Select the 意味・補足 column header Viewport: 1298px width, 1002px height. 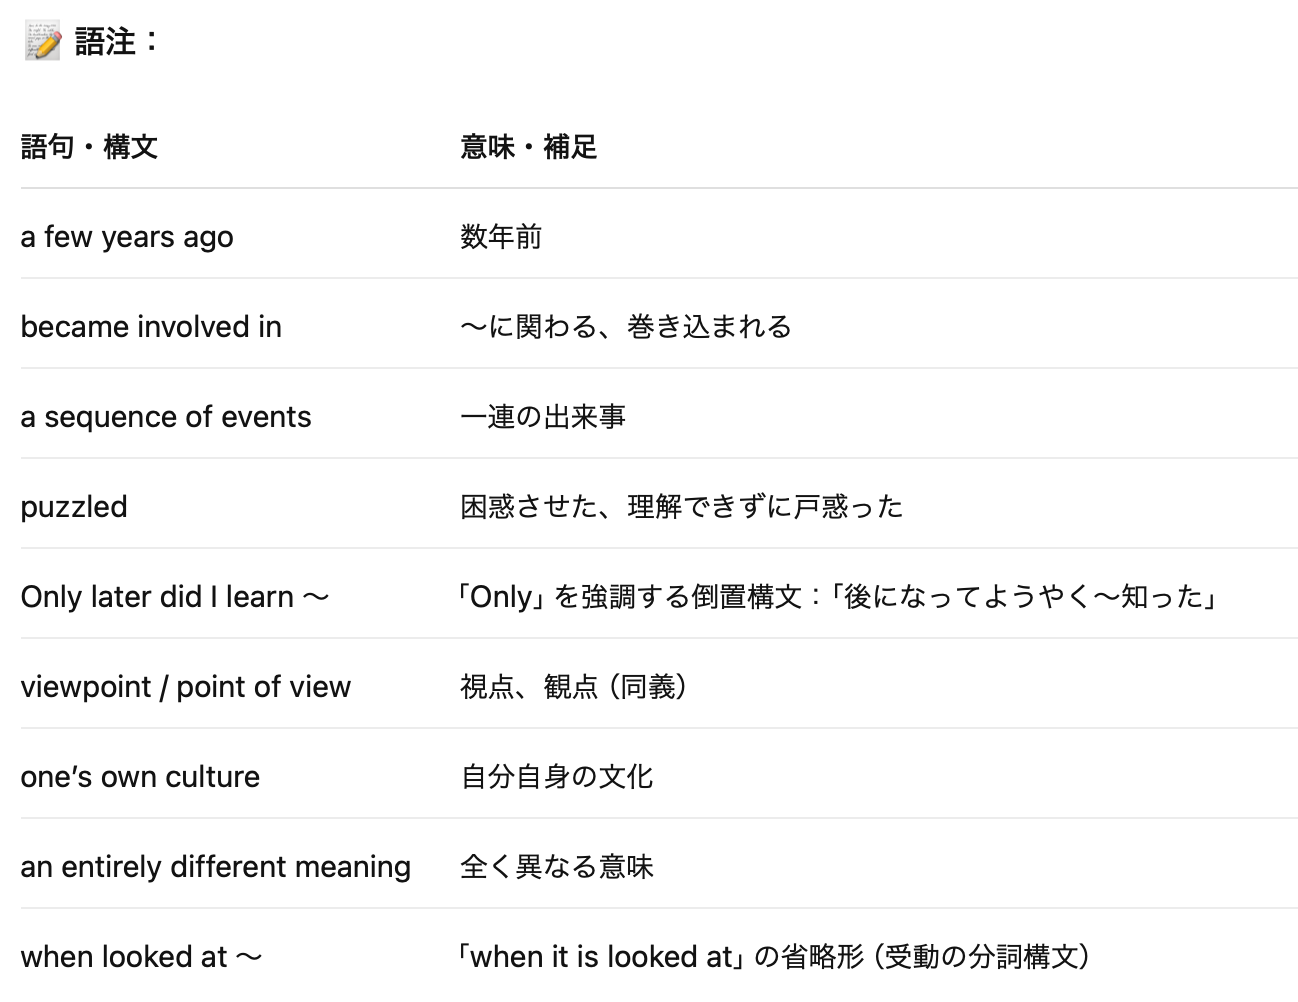[x=528, y=147]
